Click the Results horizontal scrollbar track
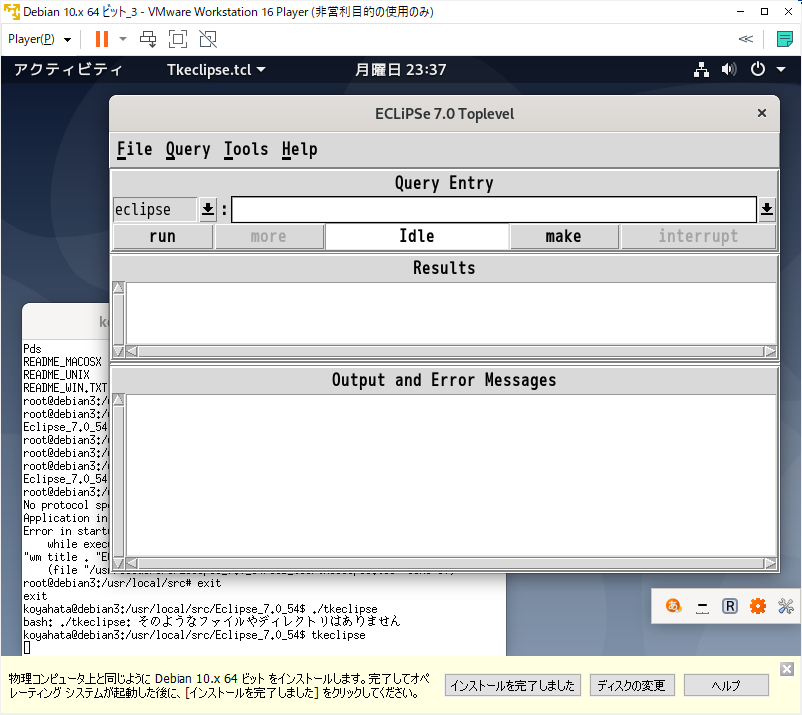 pyautogui.click(x=451, y=351)
